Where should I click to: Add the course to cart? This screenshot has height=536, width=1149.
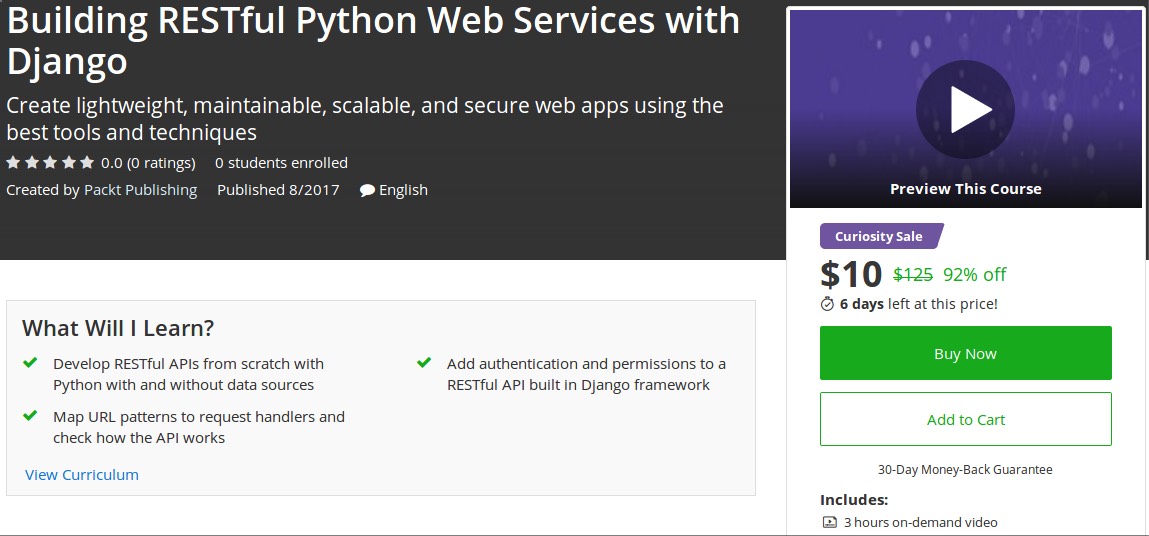(x=965, y=419)
